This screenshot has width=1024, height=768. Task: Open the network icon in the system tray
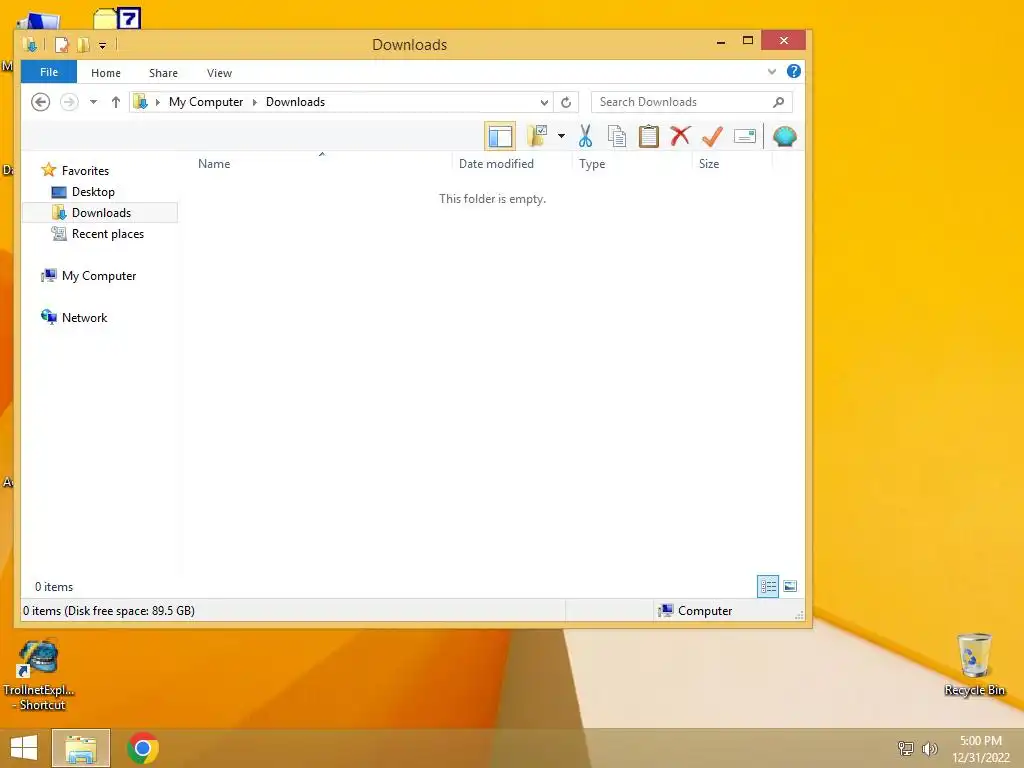point(905,748)
